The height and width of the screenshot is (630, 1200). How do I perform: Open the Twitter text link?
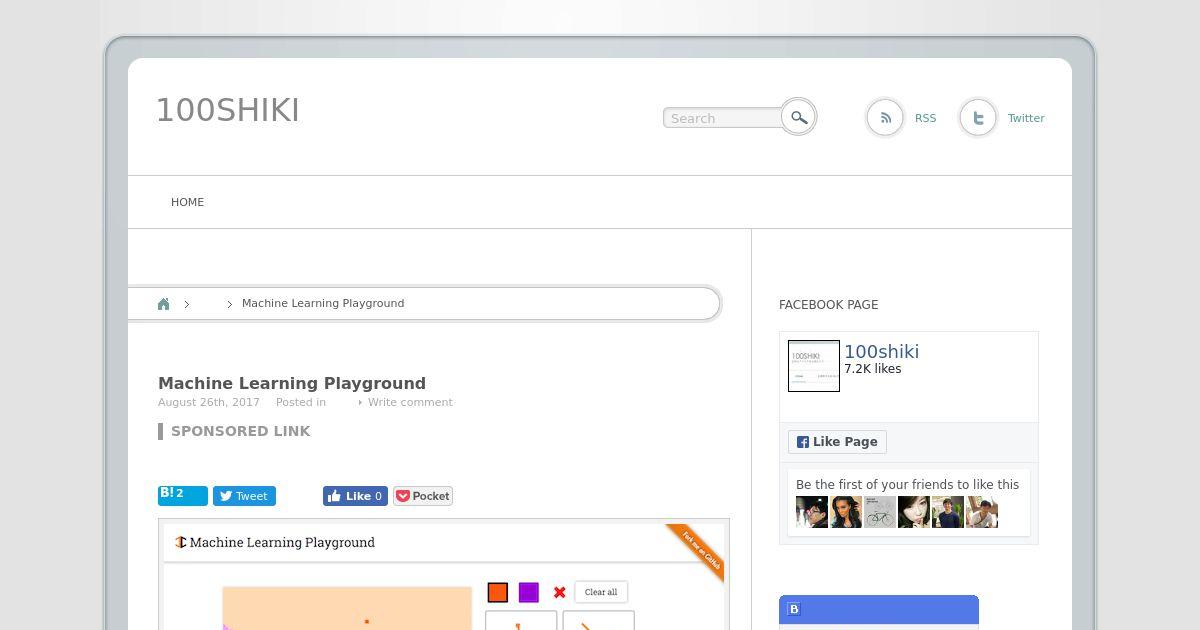coord(1026,118)
